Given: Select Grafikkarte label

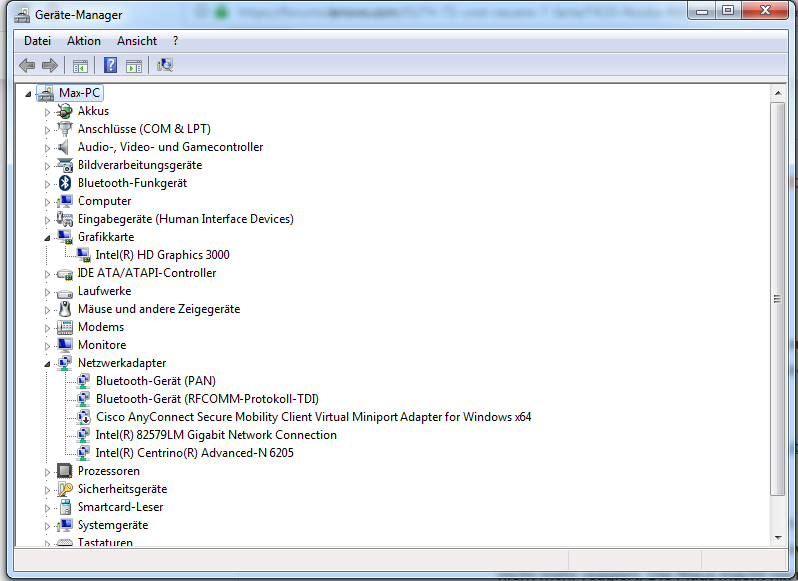Looking at the screenshot, I should click(106, 237).
